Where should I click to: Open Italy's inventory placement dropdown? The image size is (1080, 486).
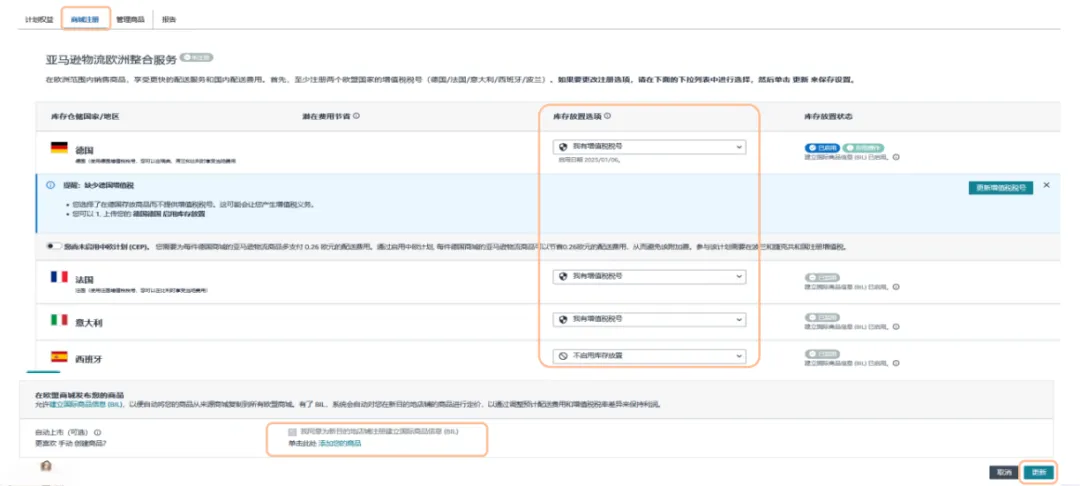point(649,320)
